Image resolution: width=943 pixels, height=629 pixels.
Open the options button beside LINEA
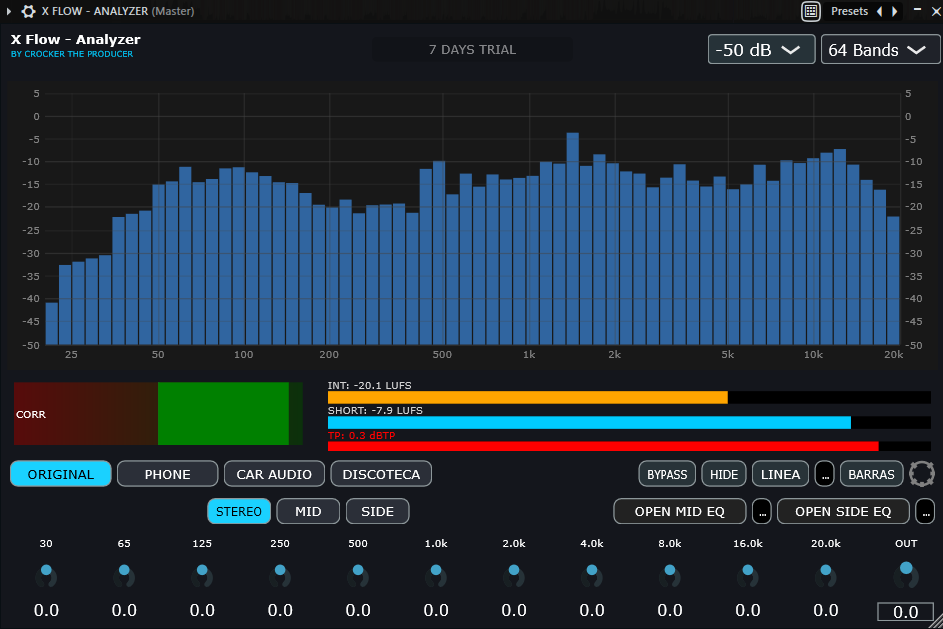point(825,474)
